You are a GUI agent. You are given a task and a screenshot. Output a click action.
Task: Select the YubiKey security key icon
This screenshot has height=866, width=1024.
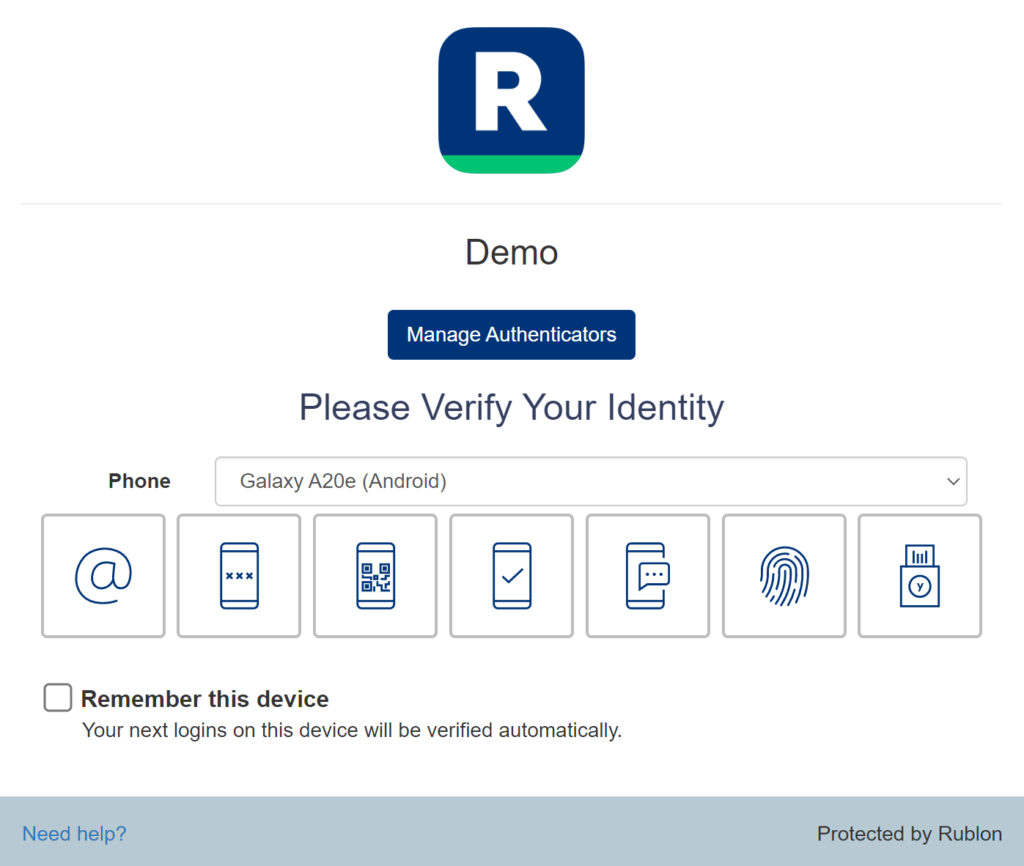tap(920, 576)
